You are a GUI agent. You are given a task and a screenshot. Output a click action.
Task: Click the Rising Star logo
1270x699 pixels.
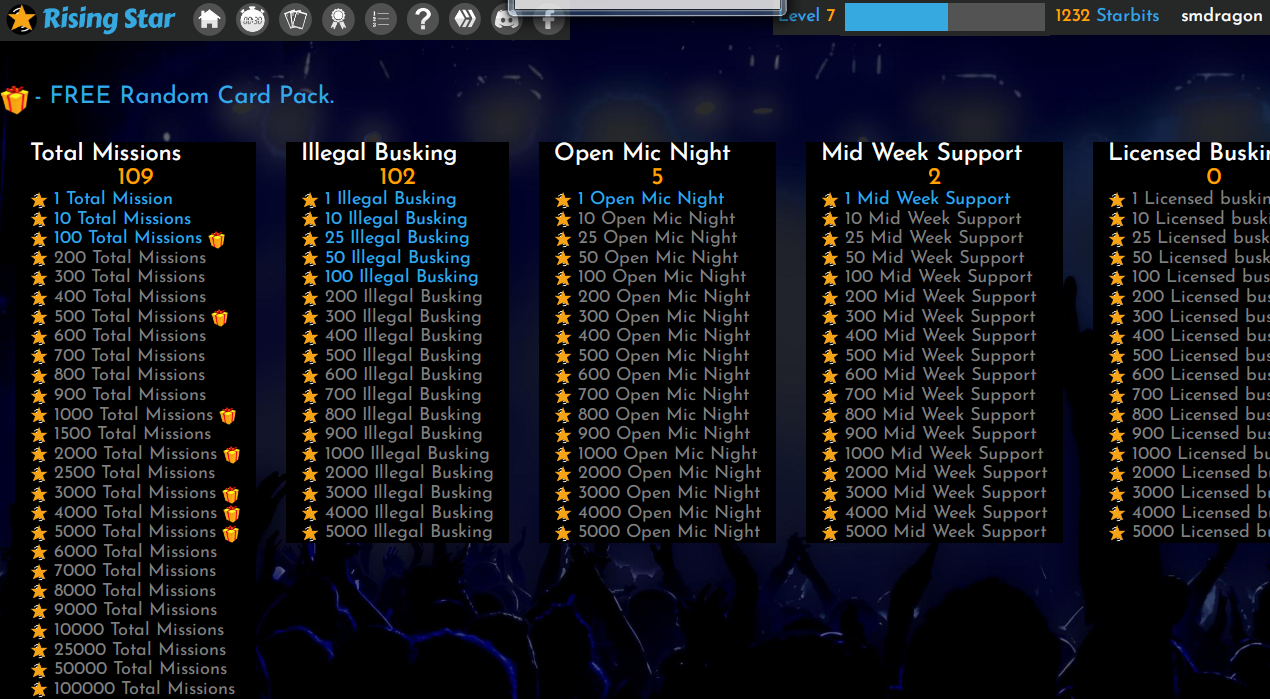91,19
